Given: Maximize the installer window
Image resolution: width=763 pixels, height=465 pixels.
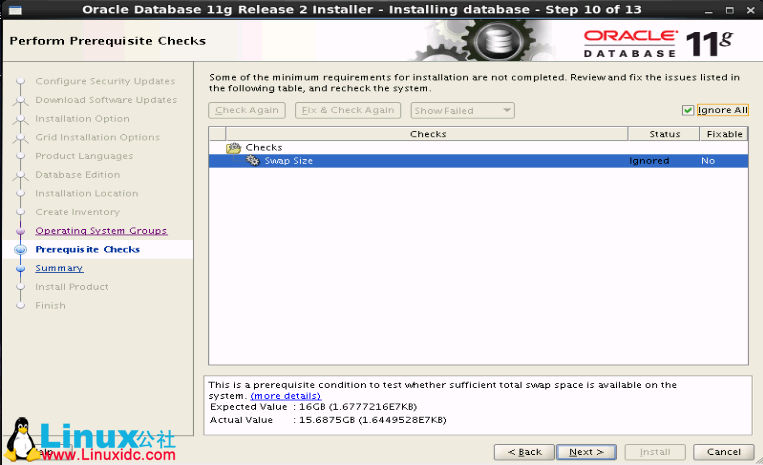Looking at the screenshot, I should click(x=729, y=10).
